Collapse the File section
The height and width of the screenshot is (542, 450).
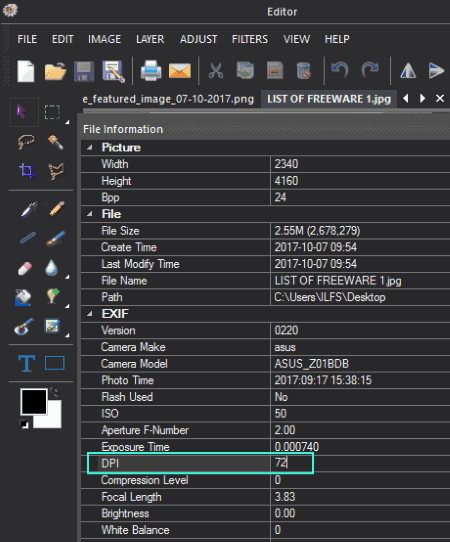(90, 214)
